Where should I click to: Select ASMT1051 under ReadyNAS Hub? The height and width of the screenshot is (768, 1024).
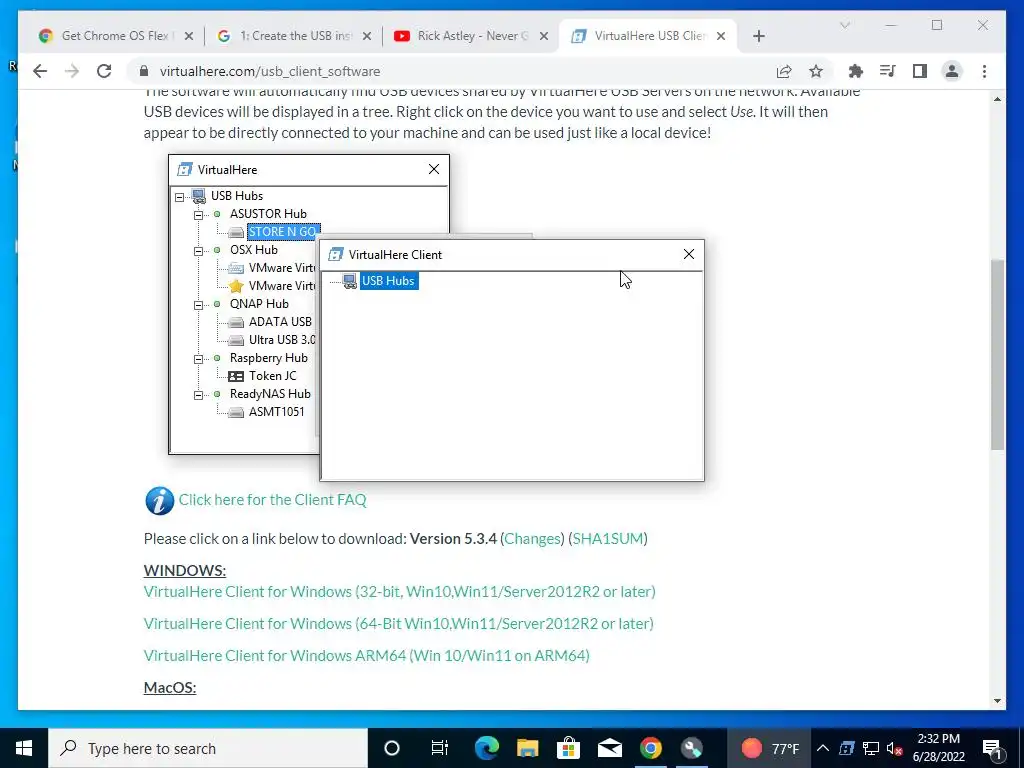point(276,412)
